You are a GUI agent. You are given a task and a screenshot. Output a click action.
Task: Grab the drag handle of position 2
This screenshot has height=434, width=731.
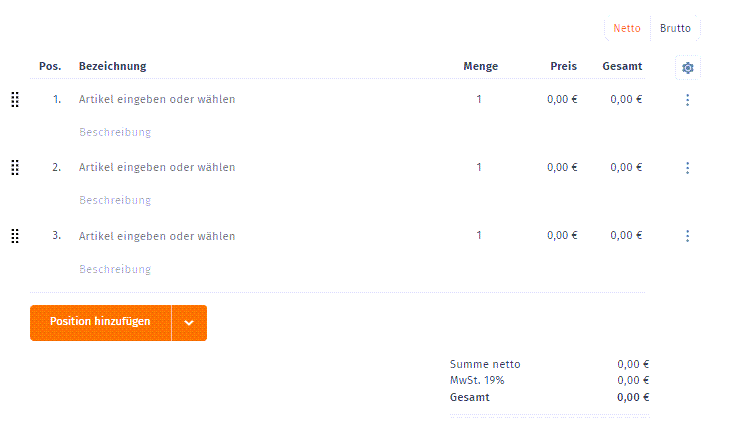click(15, 167)
